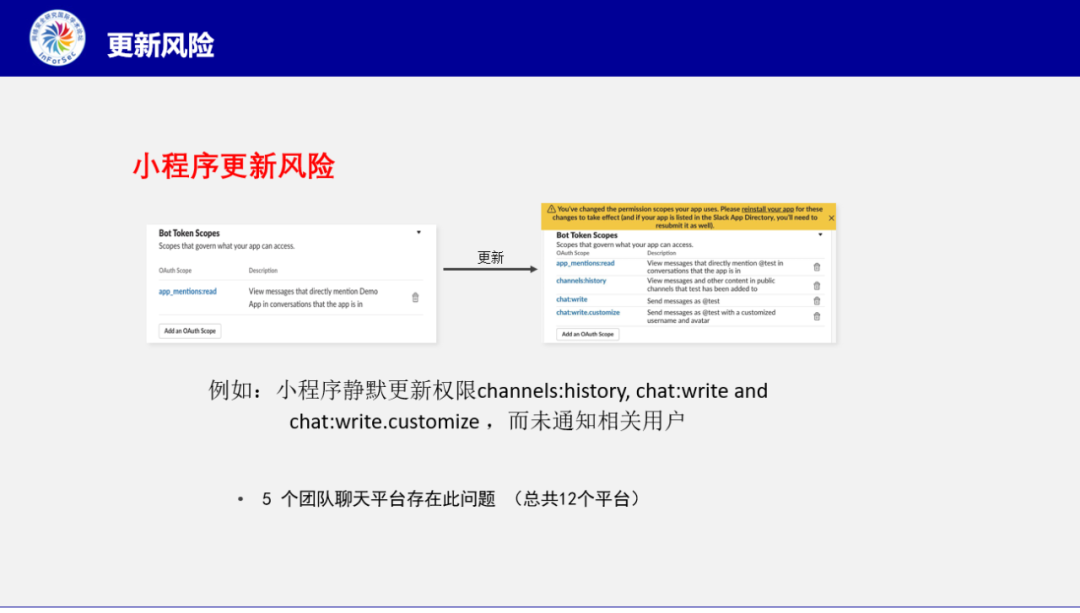Expand the left Bot Token Scopes panel
This screenshot has width=1080, height=613.
coord(419,232)
